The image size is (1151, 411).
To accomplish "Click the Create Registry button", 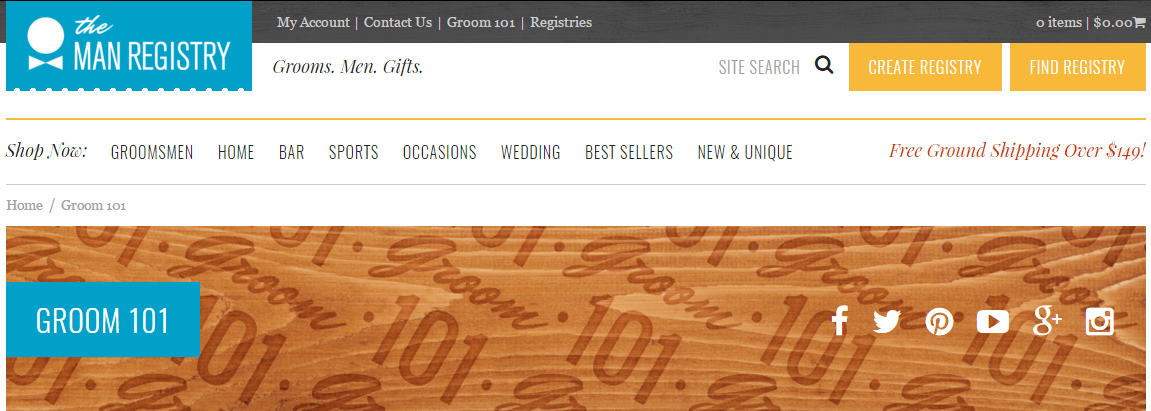I will point(925,68).
